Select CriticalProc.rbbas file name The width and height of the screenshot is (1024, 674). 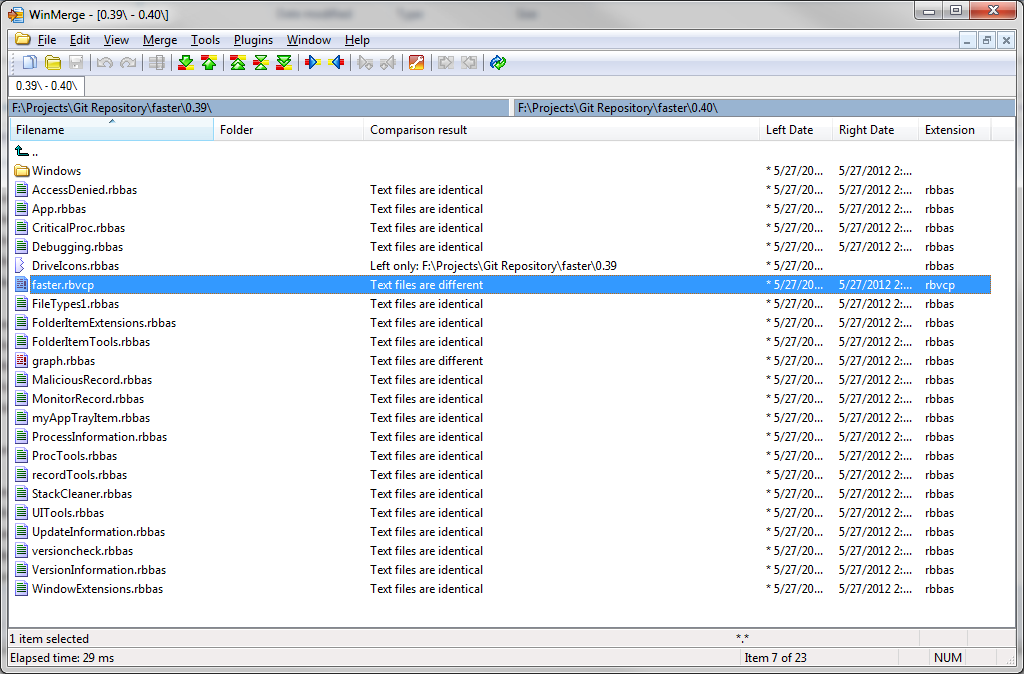[78, 228]
